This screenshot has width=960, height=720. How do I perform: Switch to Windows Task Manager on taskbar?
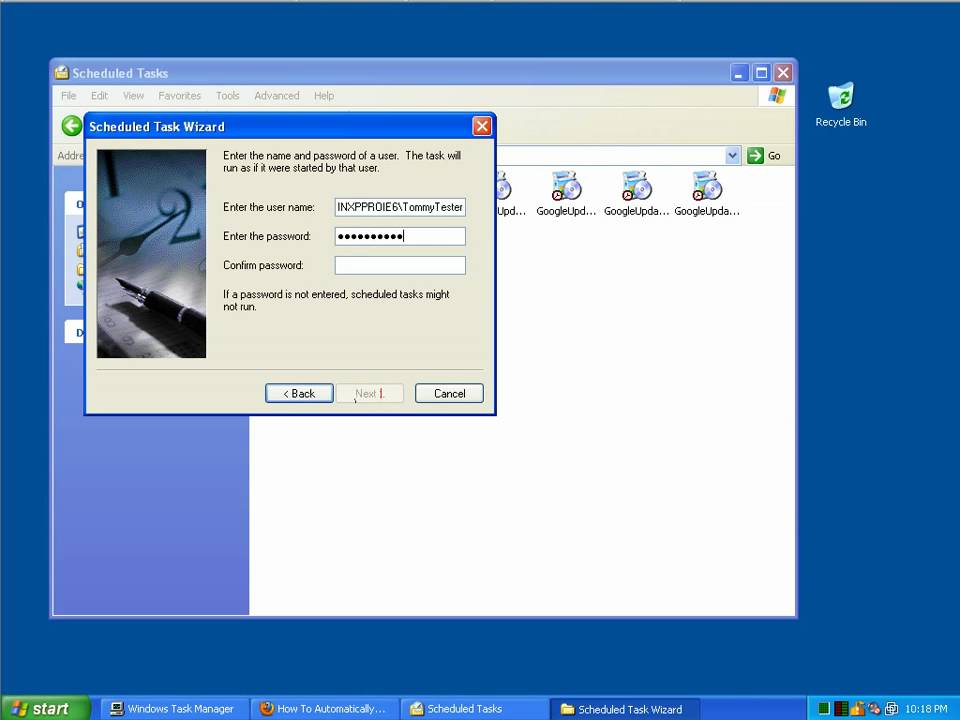click(x=172, y=708)
